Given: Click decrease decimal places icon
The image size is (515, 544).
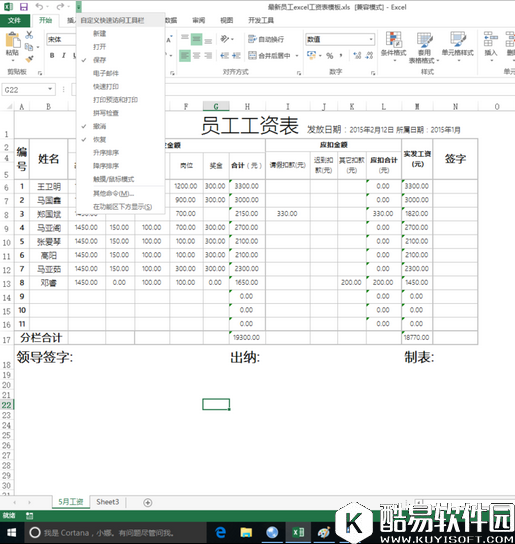Looking at the screenshot, I should coord(370,56).
